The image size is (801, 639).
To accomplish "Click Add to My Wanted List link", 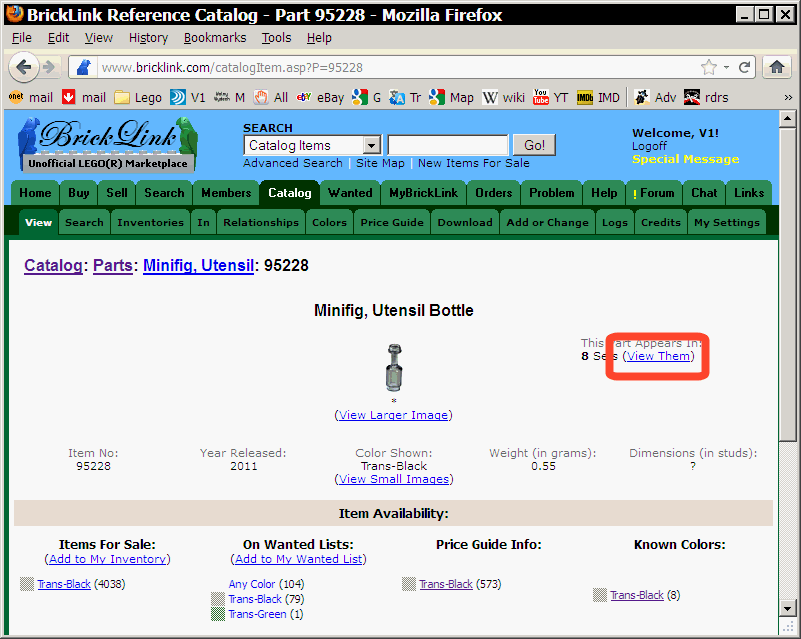I will tap(298, 559).
